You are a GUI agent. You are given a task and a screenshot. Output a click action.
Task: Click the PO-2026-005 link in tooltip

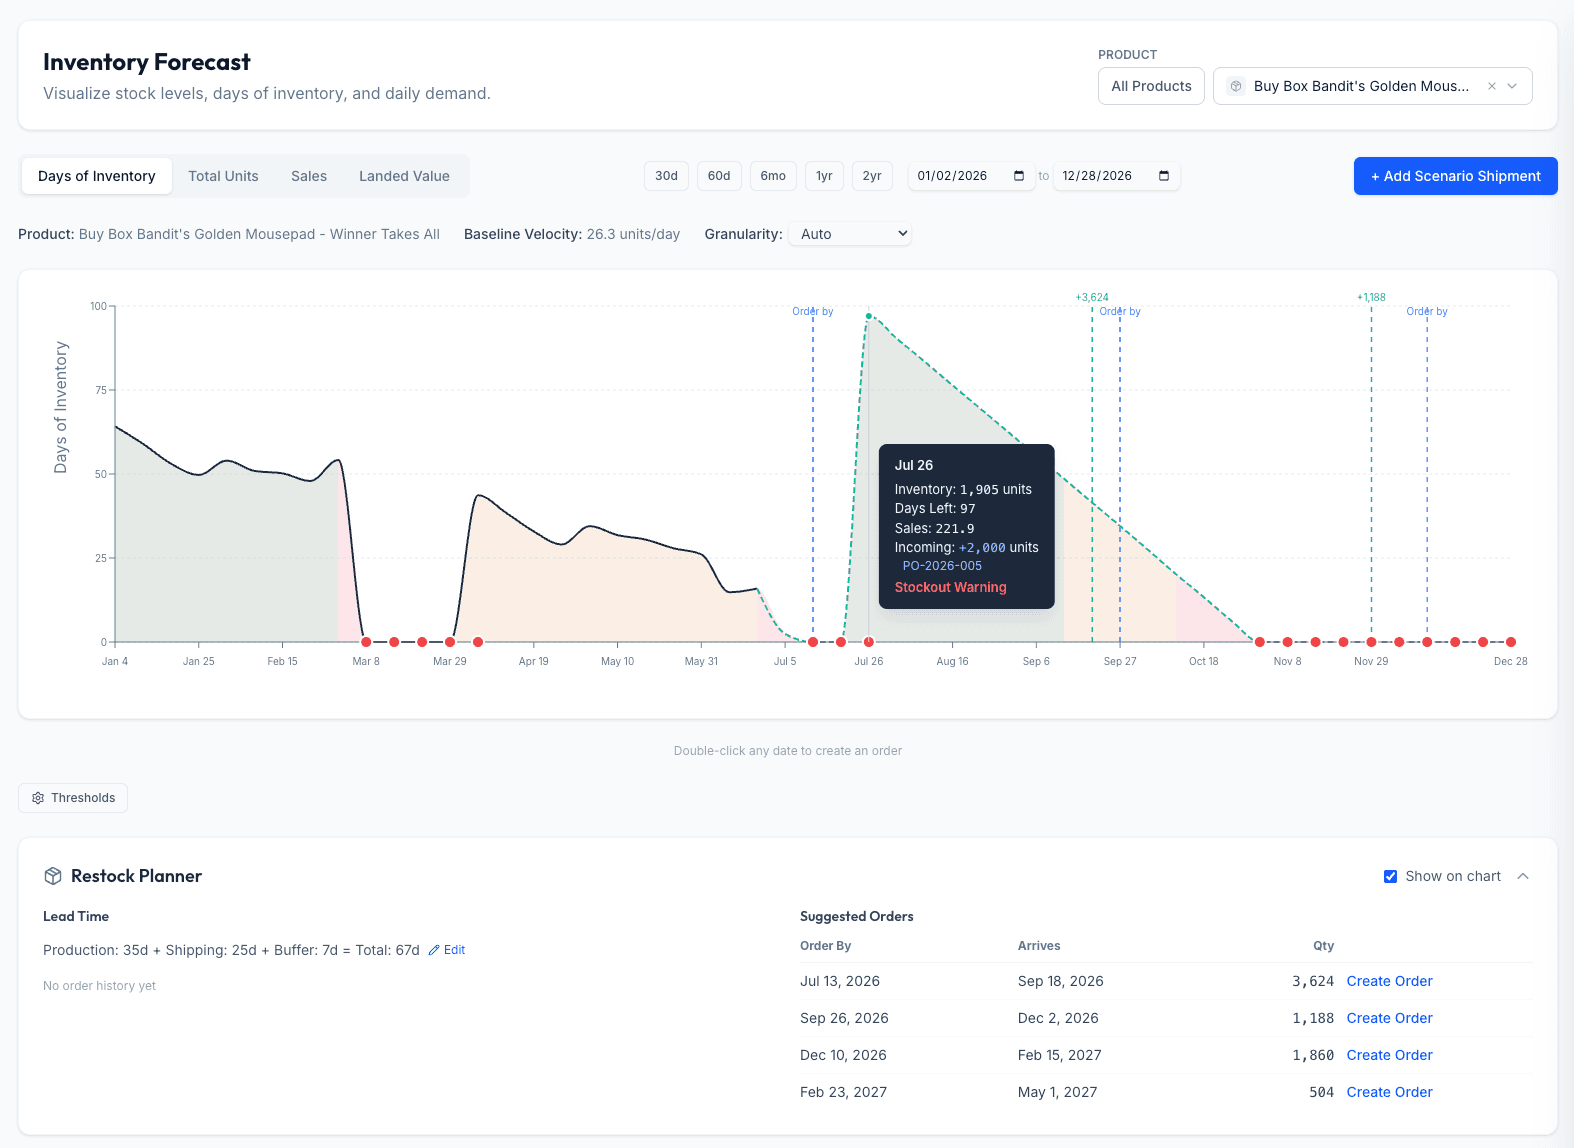point(942,566)
